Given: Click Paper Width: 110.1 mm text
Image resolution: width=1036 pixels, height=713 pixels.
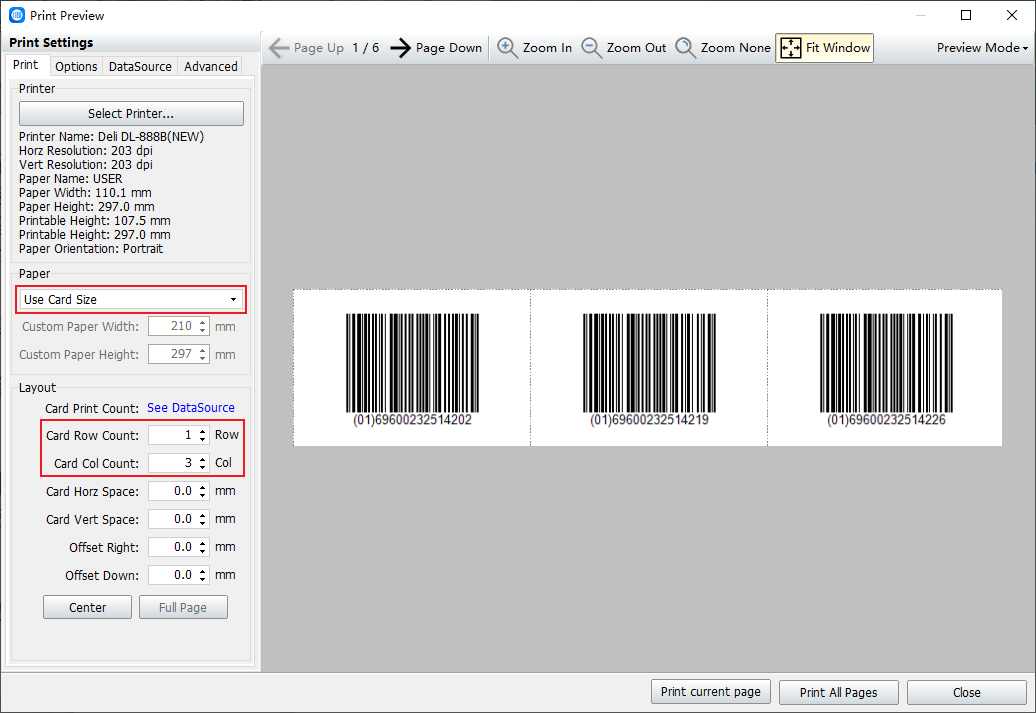Looking at the screenshot, I should pos(85,192).
